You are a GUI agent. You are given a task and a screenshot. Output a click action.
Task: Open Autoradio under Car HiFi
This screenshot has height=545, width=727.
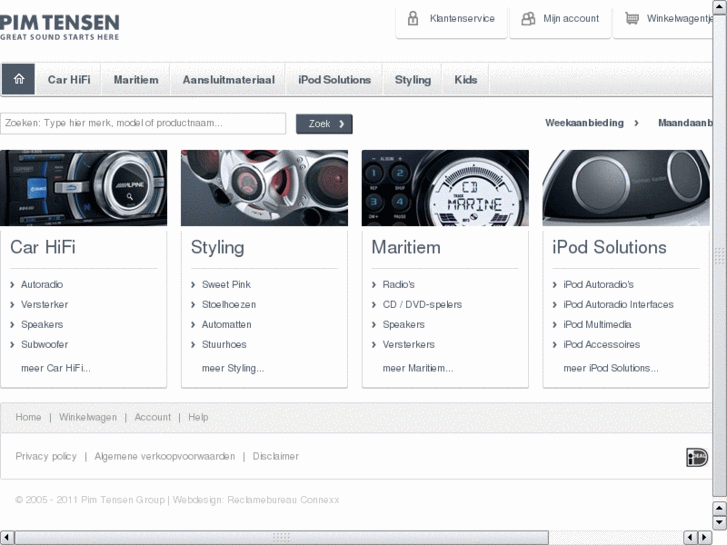(42, 284)
